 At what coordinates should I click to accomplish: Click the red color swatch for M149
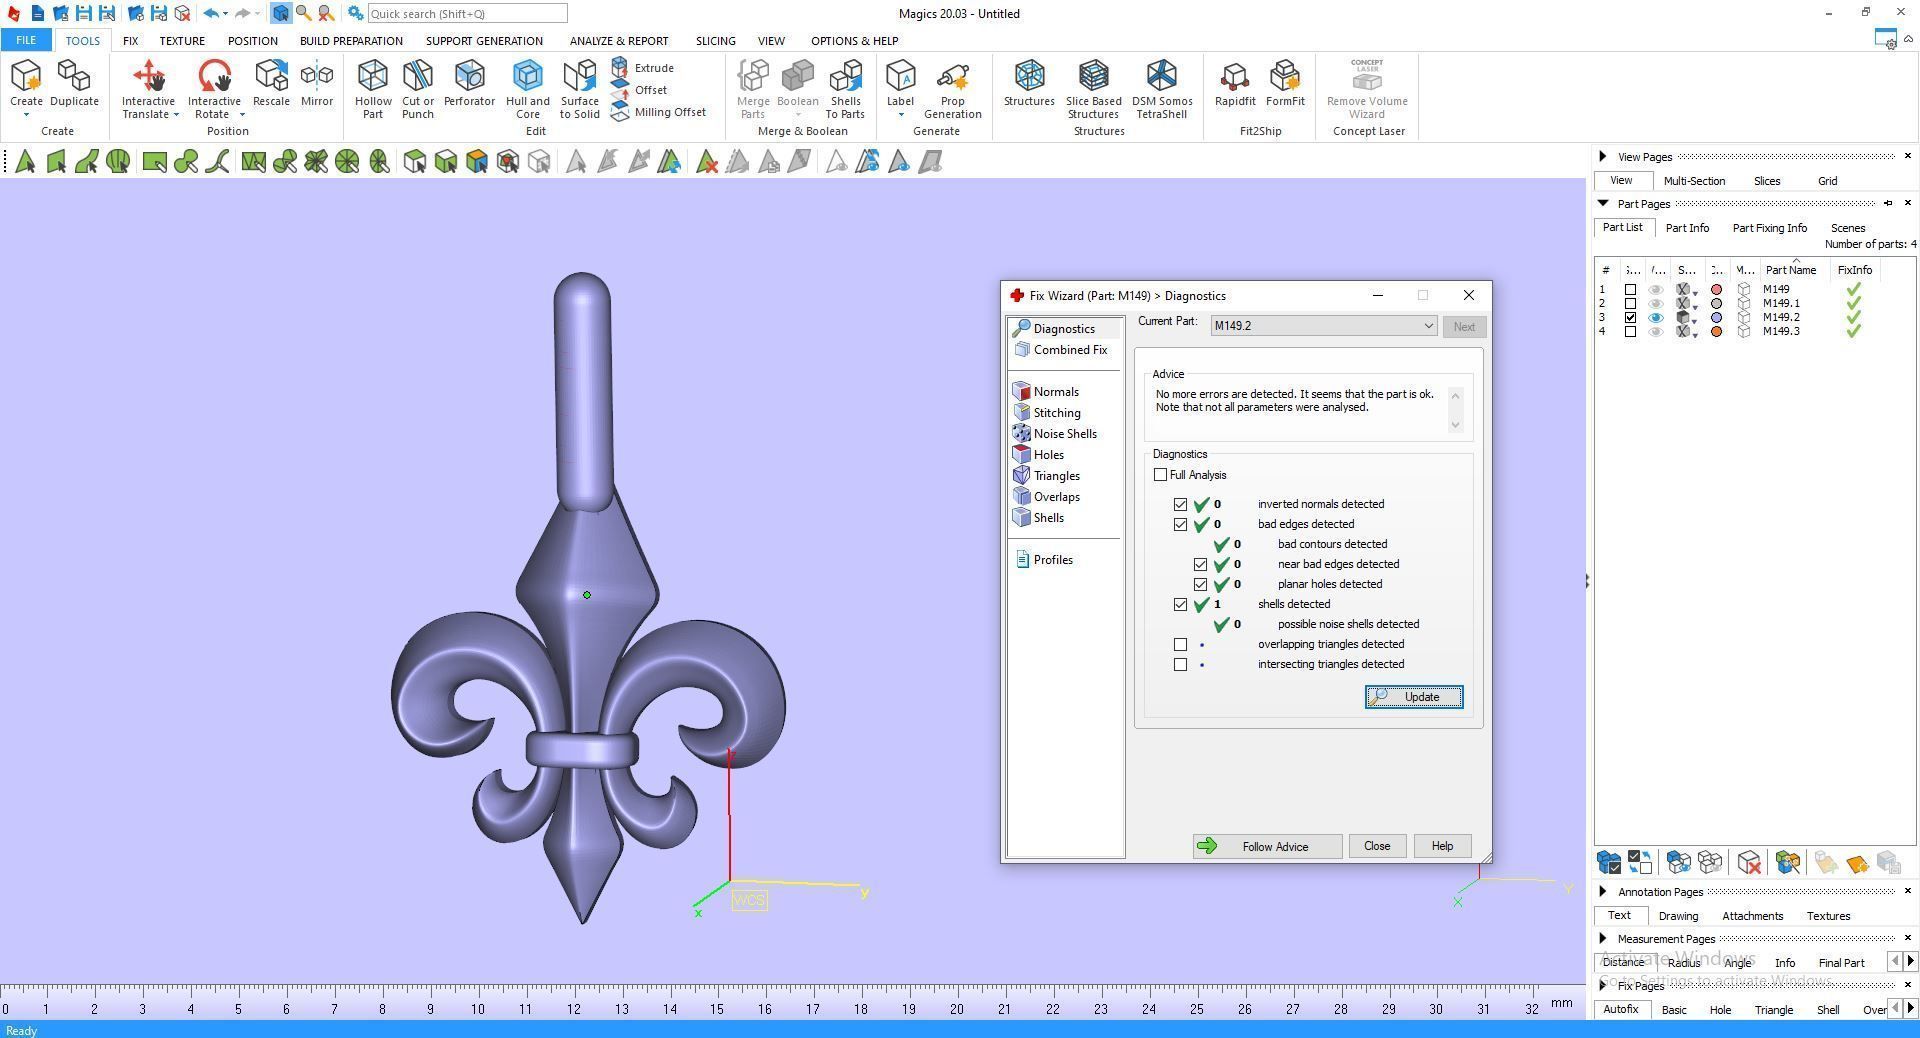(x=1717, y=289)
